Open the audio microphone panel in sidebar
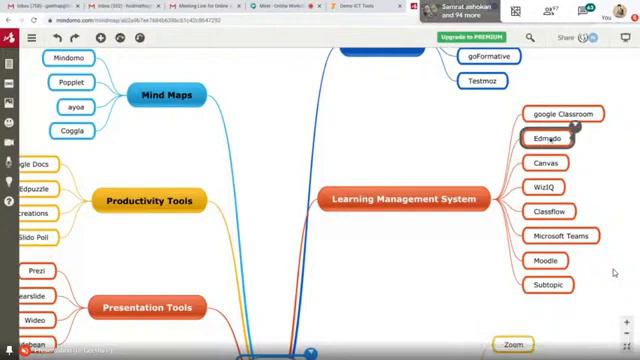Image resolution: width=640 pixels, height=360 pixels. (x=9, y=162)
